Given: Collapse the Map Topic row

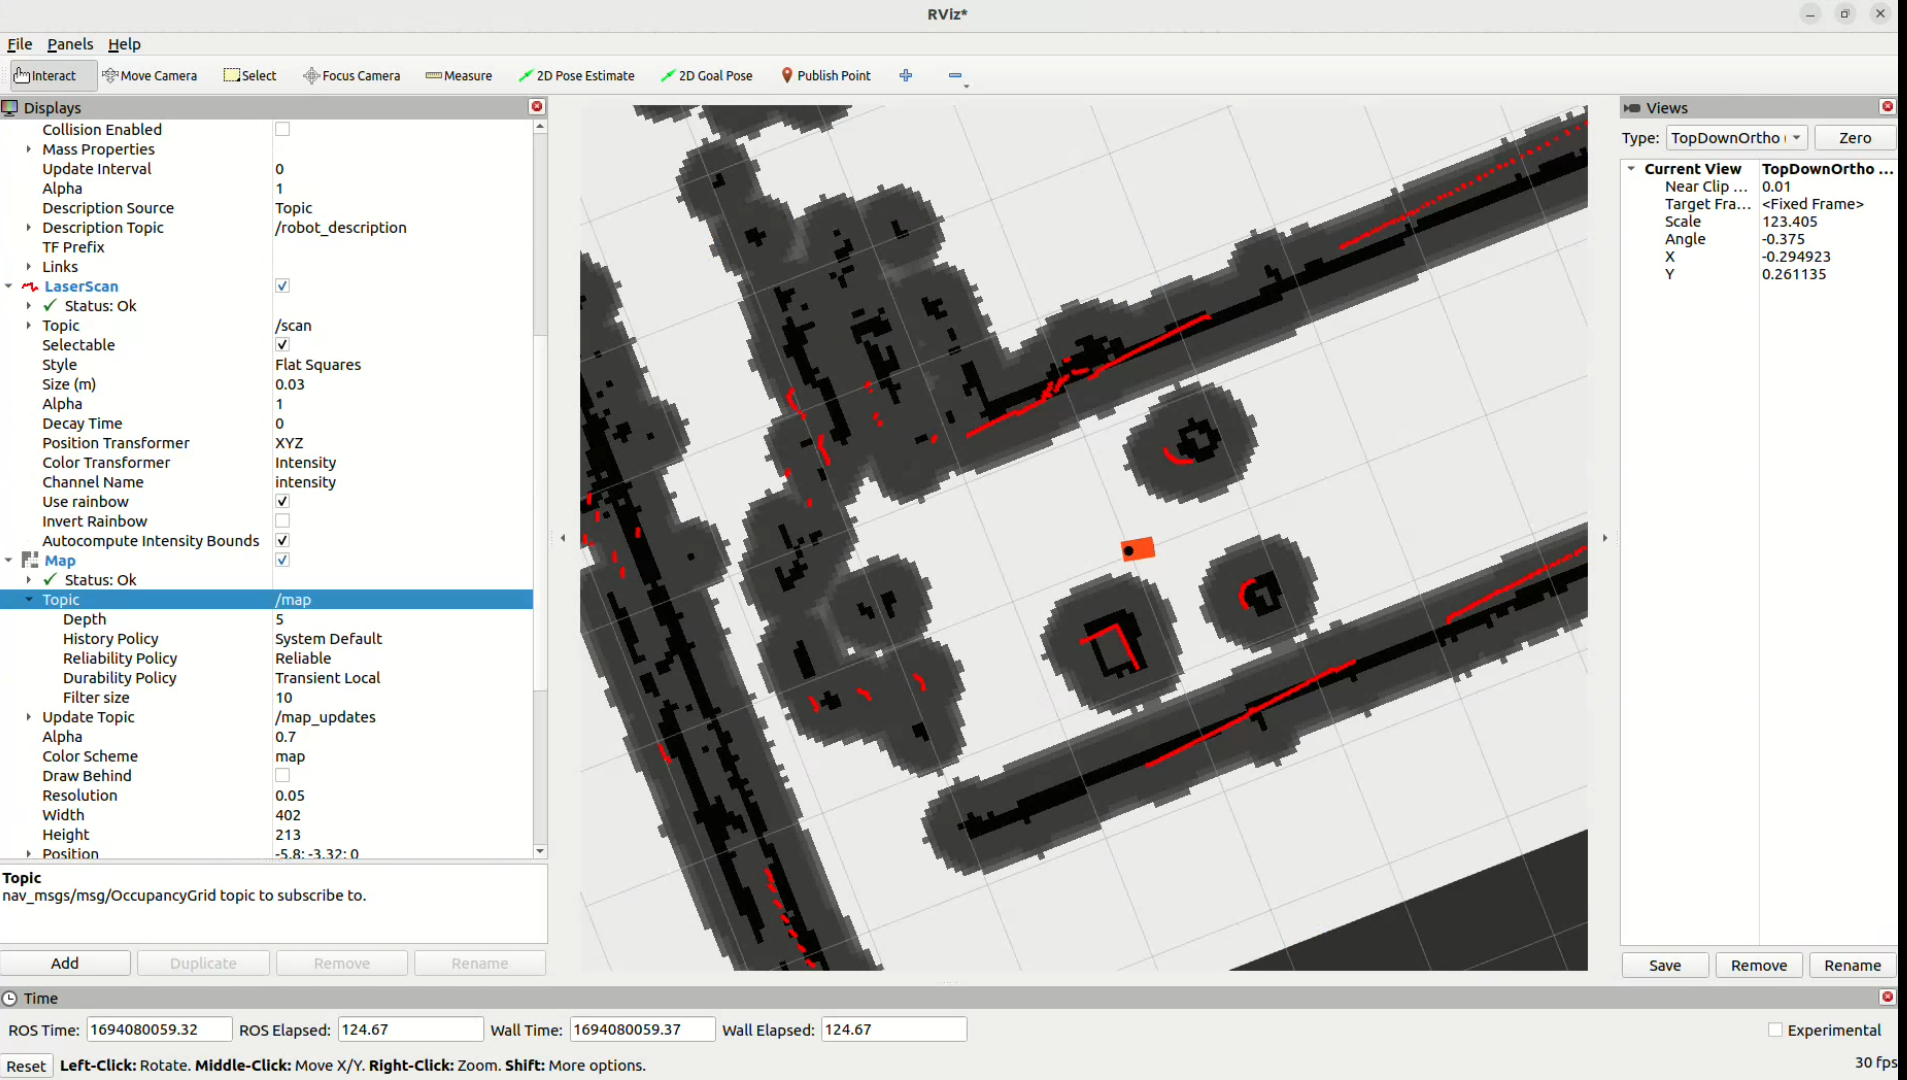Looking at the screenshot, I should click(28, 599).
